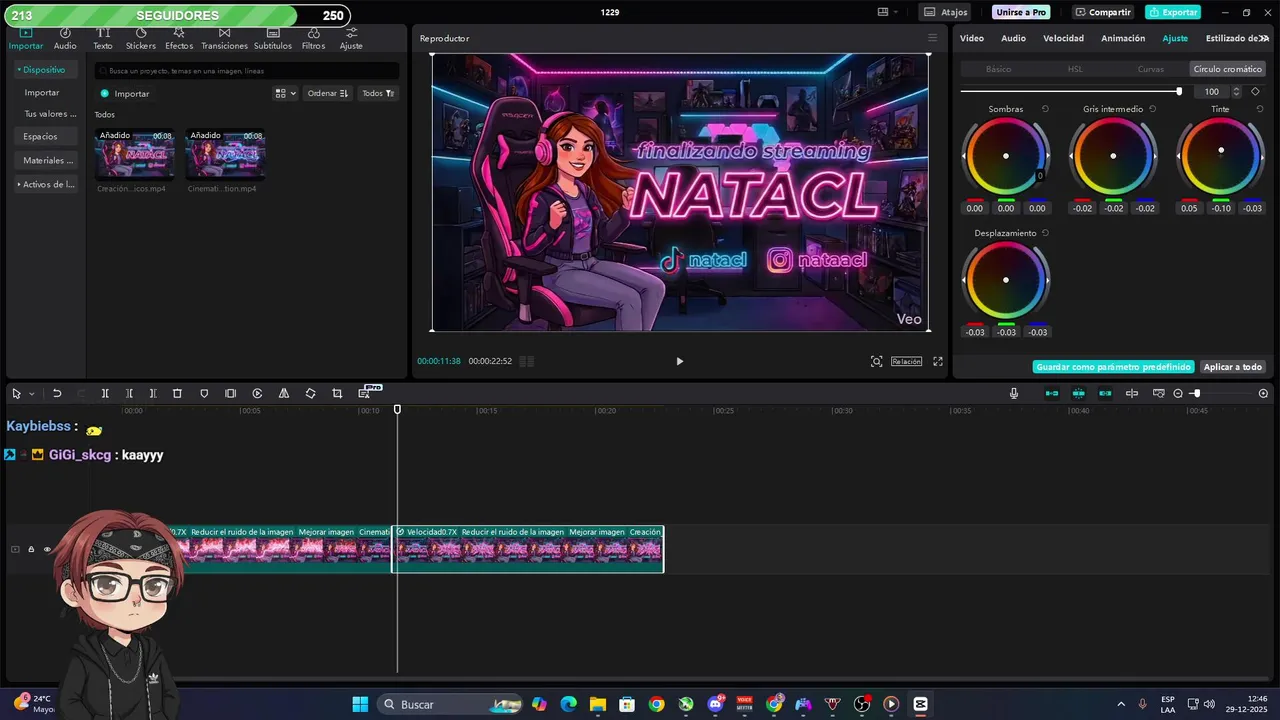Image resolution: width=1280 pixels, height=720 pixels.
Task: Switch to the Velocidad tab
Action: pos(1063,38)
